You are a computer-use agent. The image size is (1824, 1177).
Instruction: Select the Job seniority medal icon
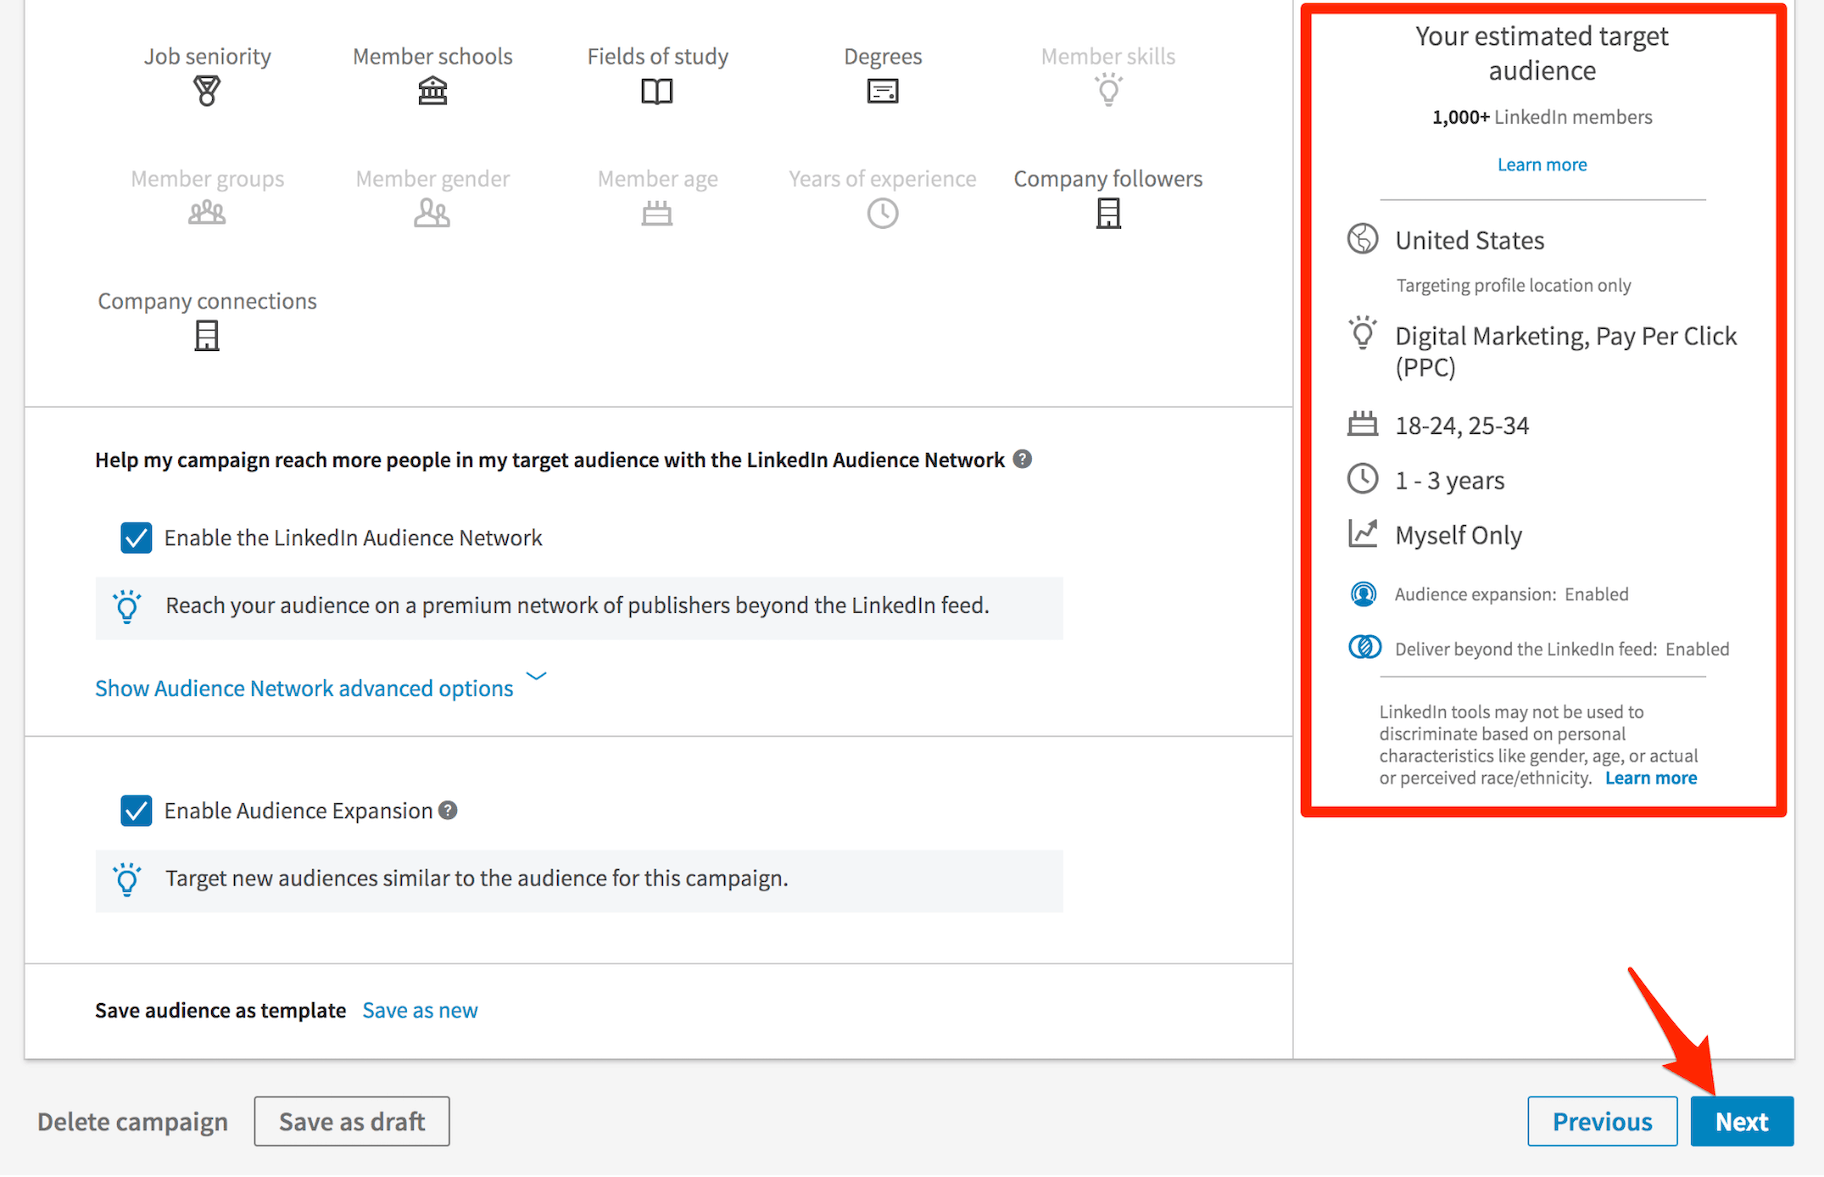pyautogui.click(x=207, y=91)
